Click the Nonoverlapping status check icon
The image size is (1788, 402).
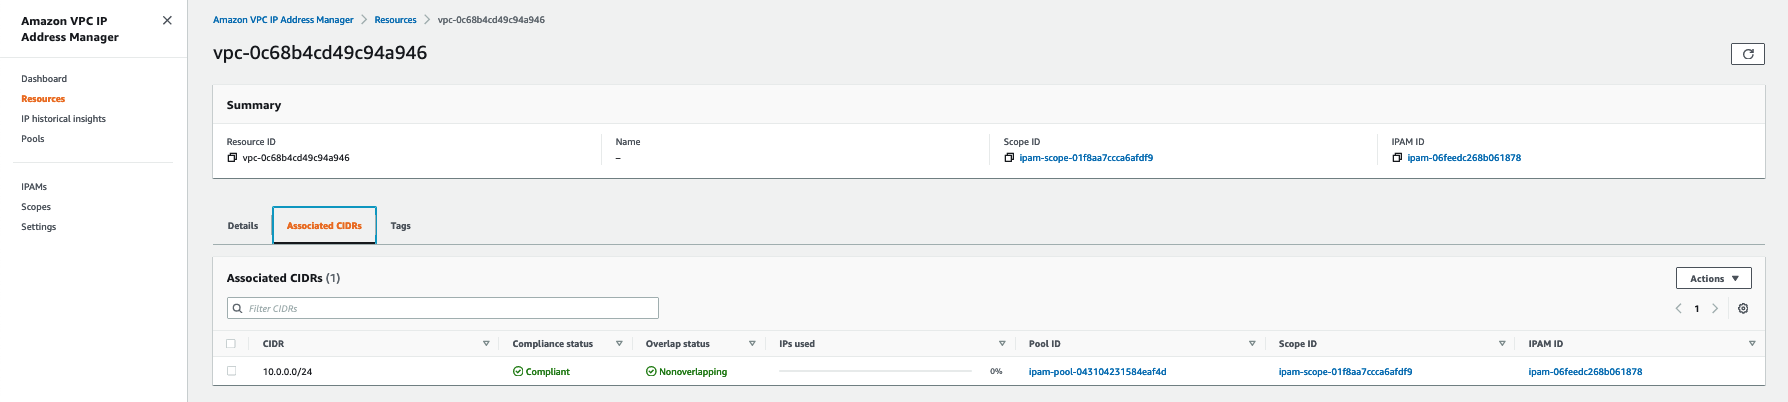tap(651, 371)
